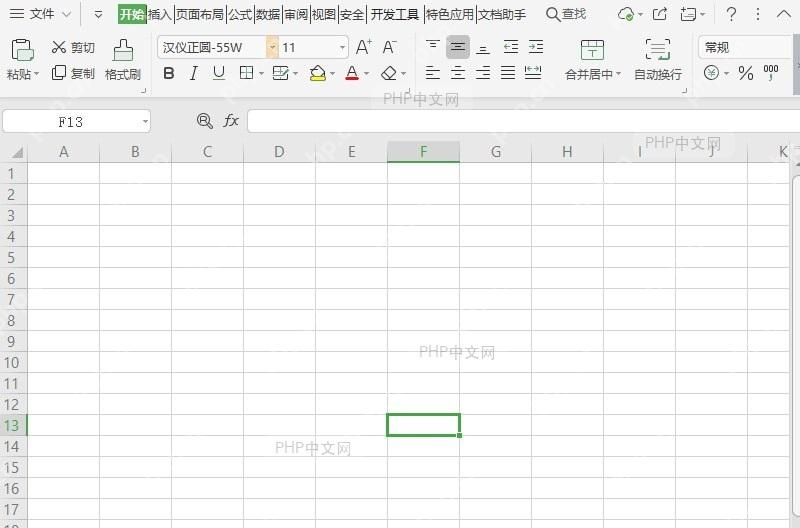Open the number format 常规 box
Image resolution: width=800 pixels, height=528 pixels.
pyautogui.click(x=745, y=47)
